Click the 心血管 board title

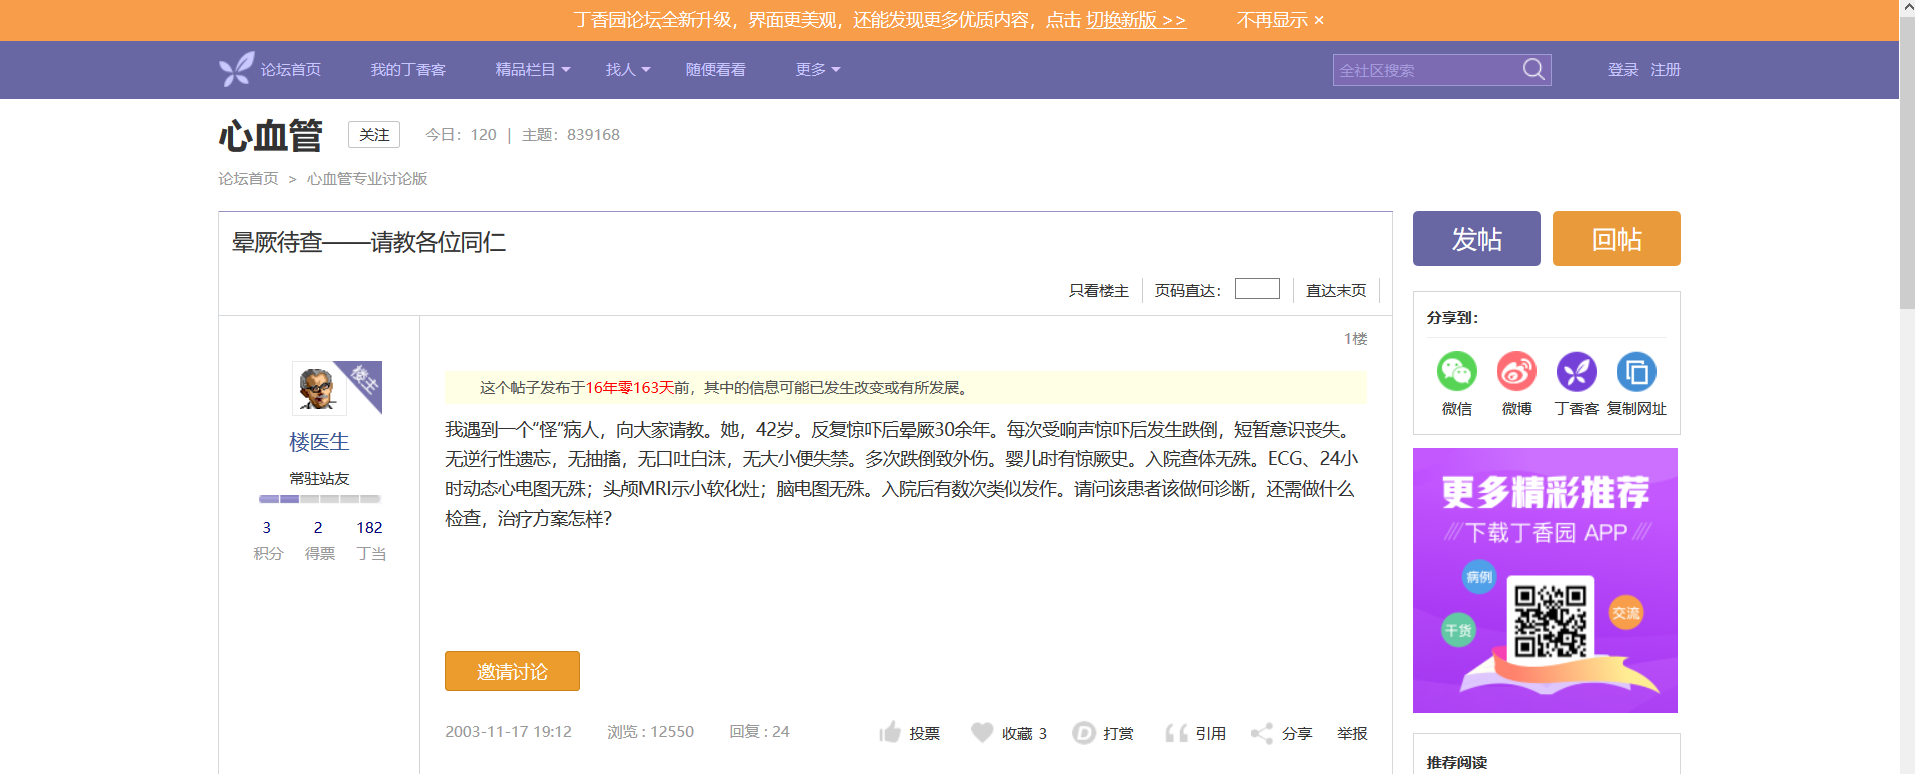tap(271, 135)
